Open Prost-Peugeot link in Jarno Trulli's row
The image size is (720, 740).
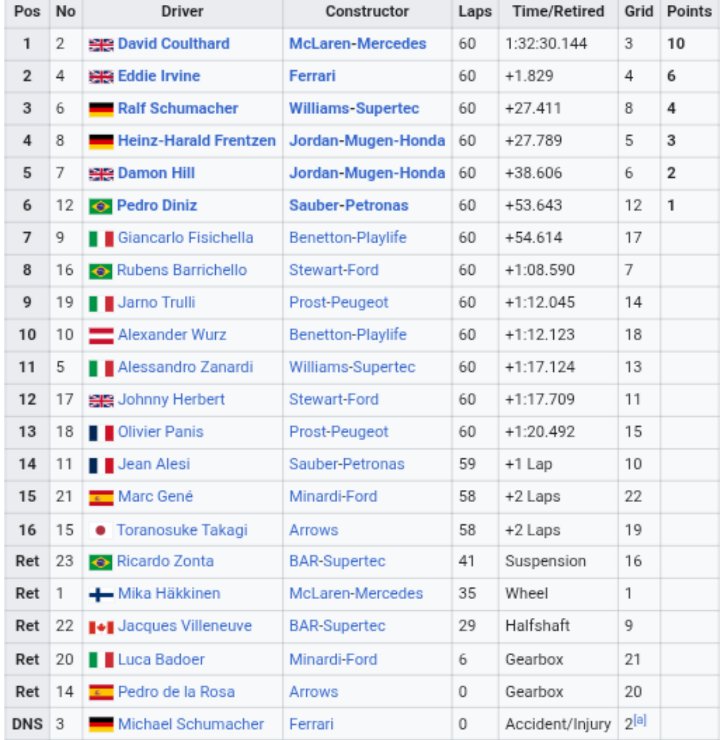point(339,303)
